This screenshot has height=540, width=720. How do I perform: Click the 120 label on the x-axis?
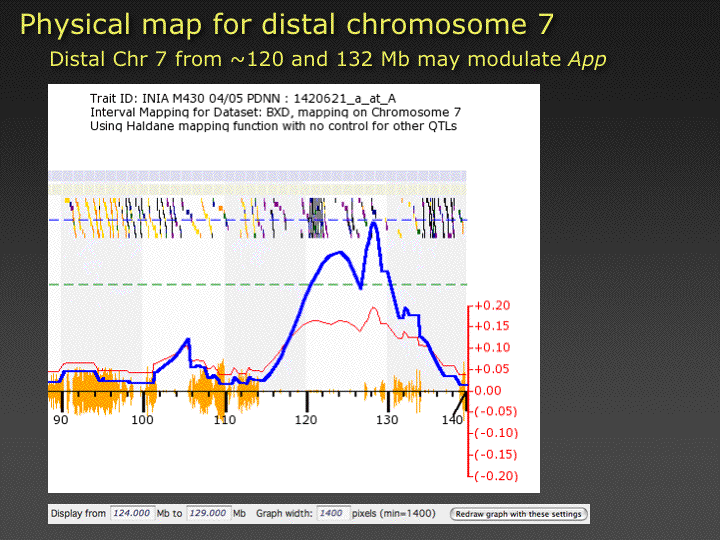point(305,420)
